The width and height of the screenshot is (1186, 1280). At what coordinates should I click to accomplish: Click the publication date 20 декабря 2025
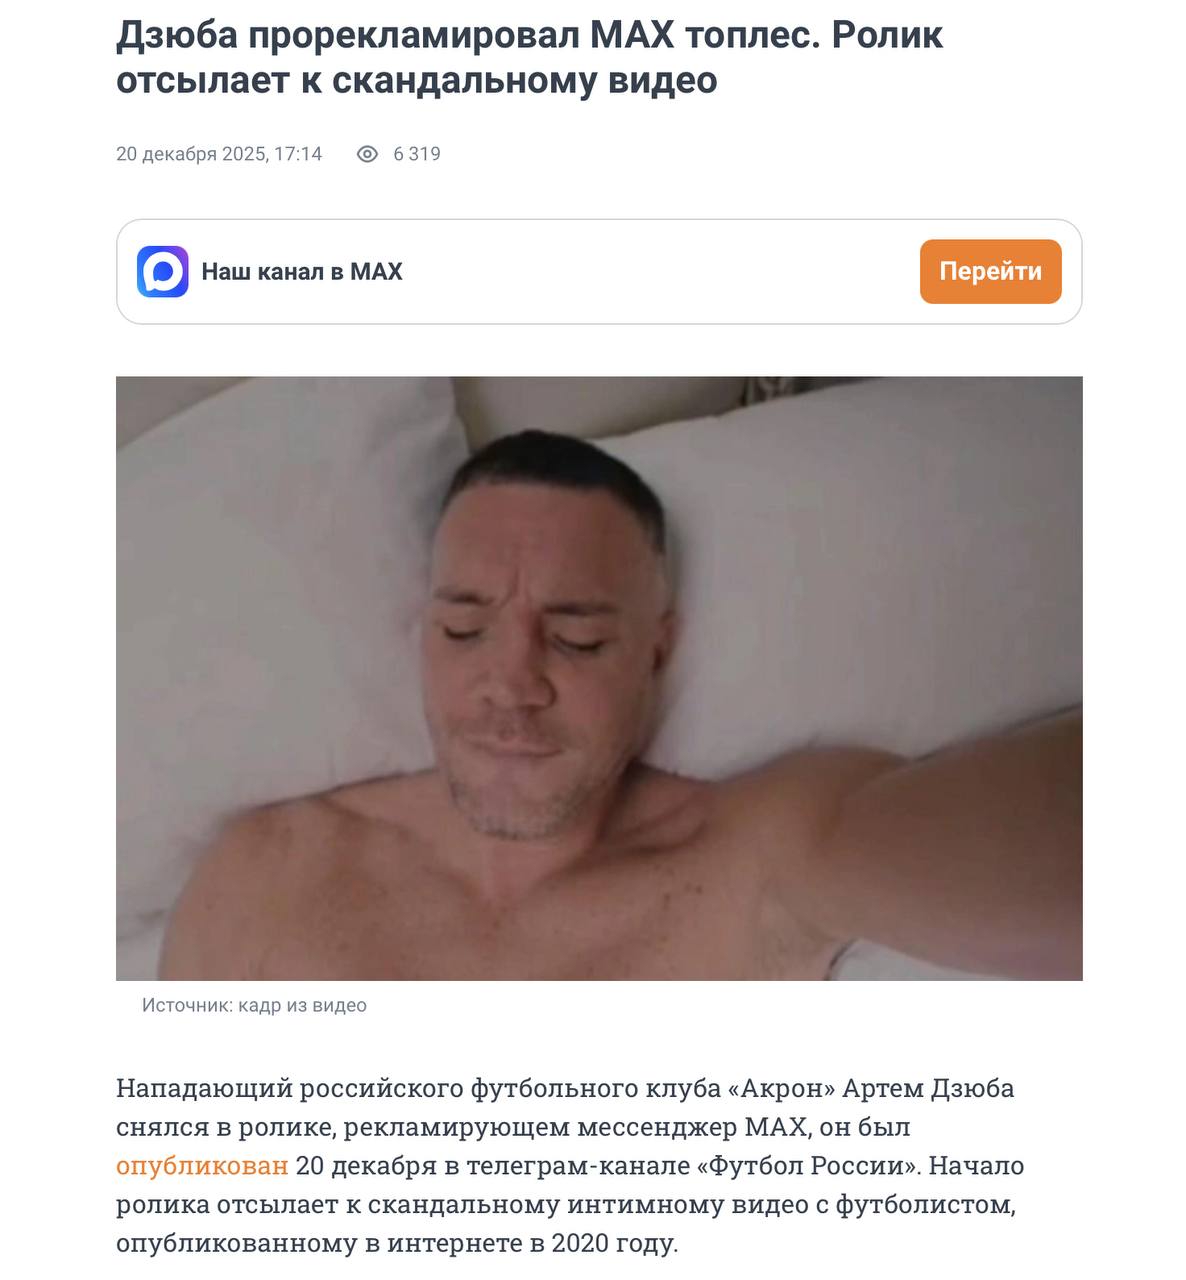[190, 154]
